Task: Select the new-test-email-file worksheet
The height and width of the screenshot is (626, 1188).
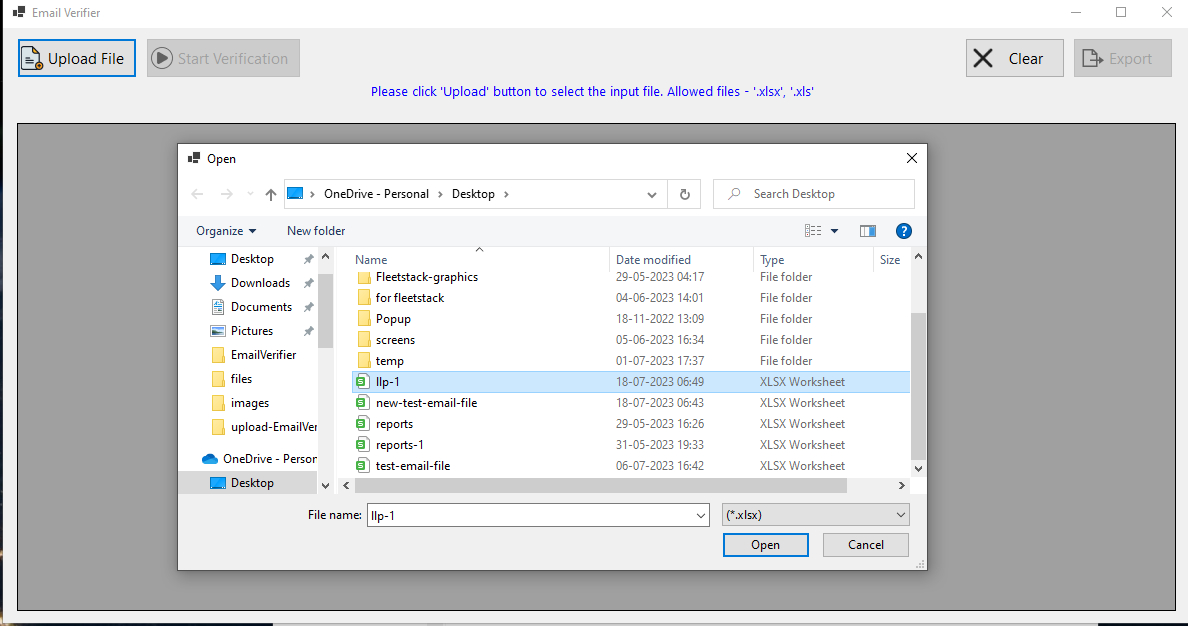Action: (426, 403)
